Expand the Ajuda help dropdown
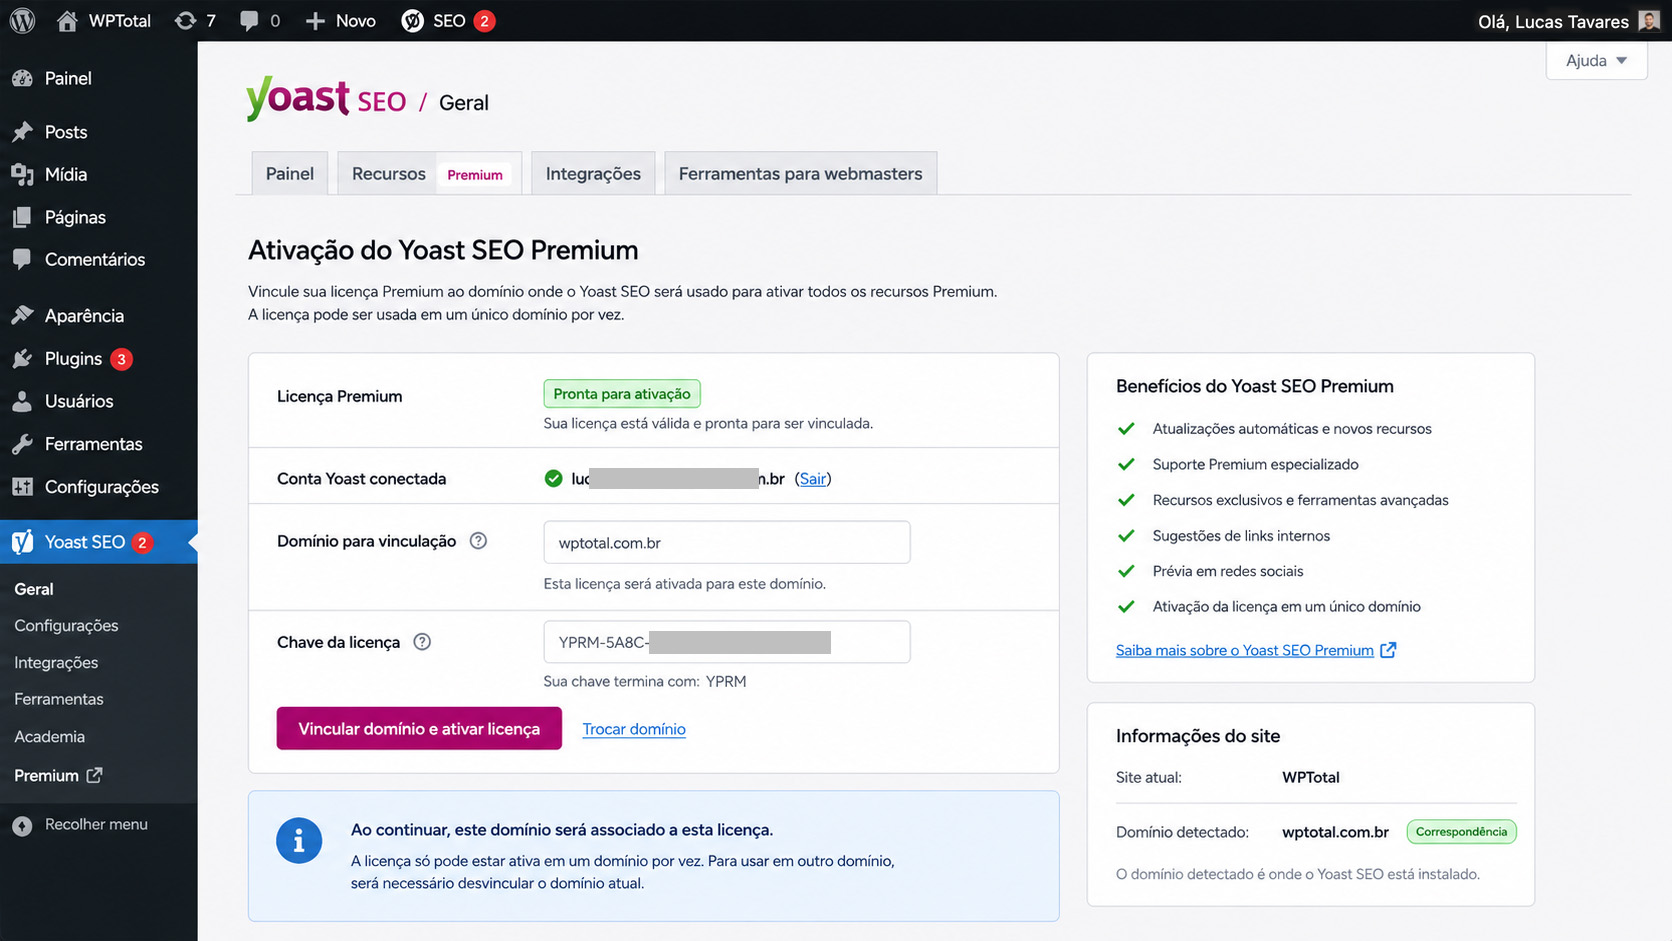 coord(1596,61)
